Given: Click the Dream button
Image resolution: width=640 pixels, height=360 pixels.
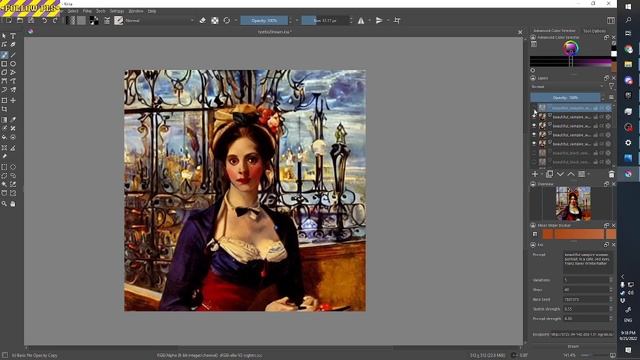Looking at the screenshot, I should click(573, 346).
